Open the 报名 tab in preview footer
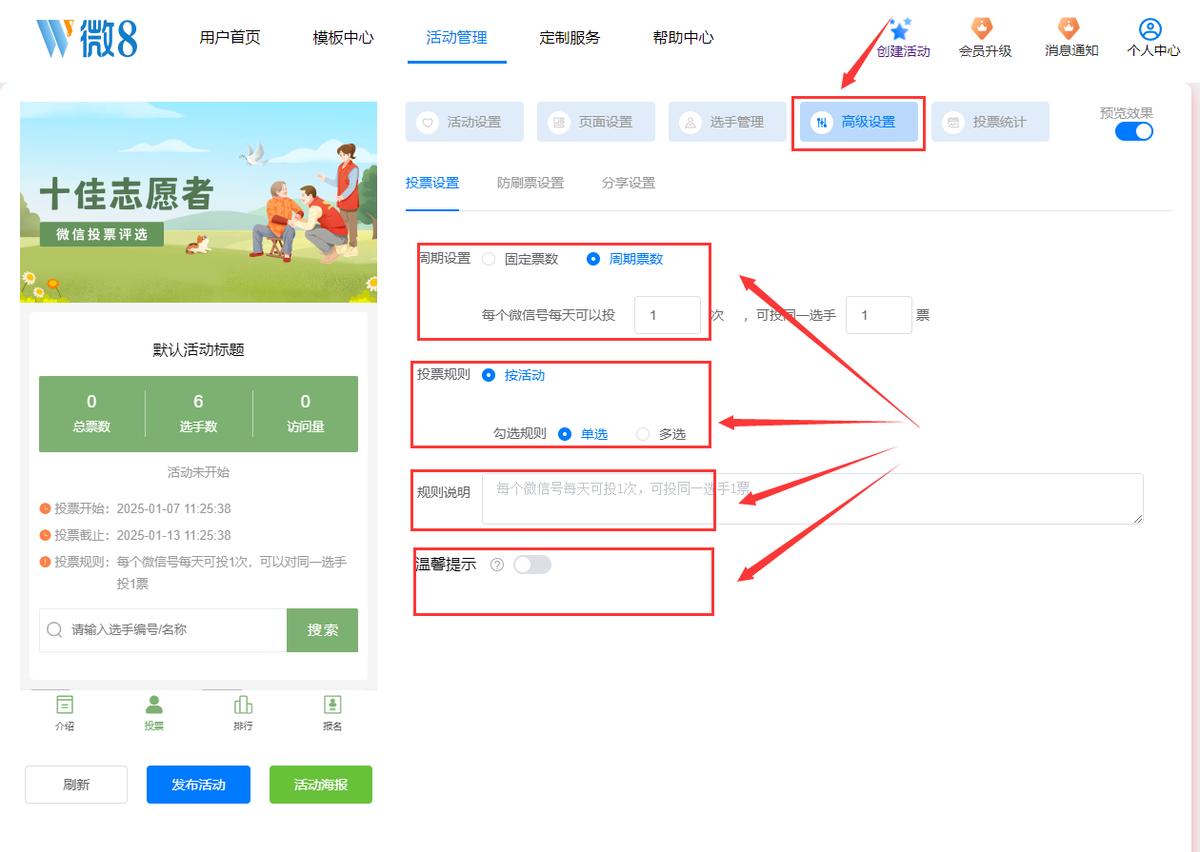 click(333, 713)
